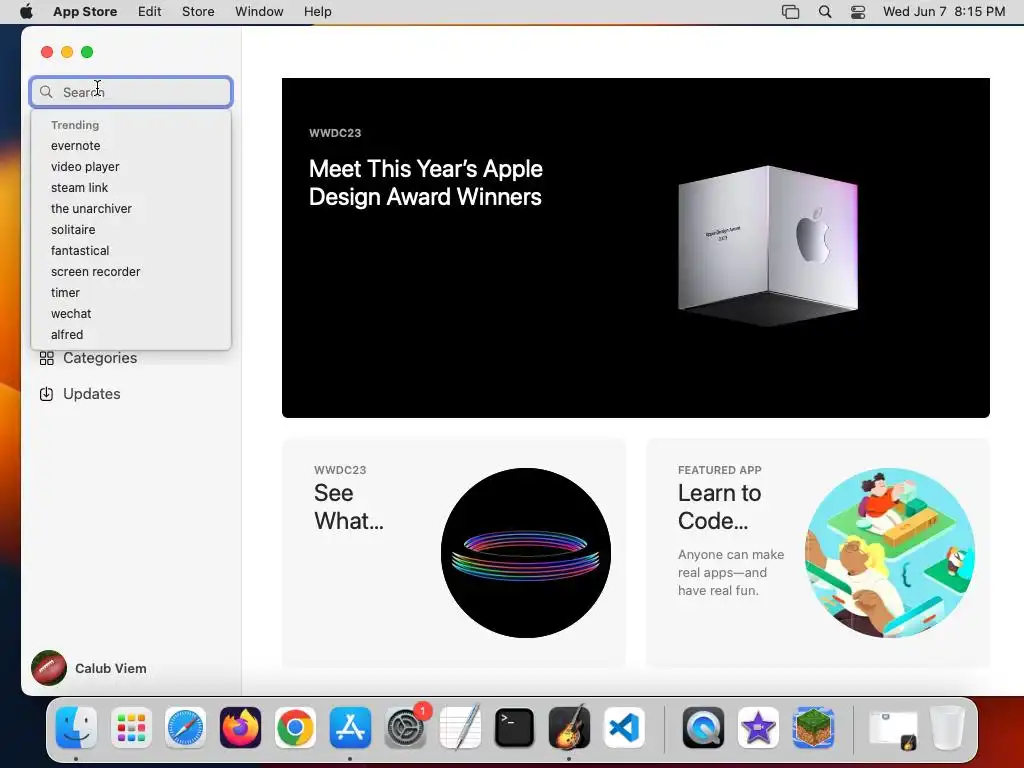Open the 'Learn to Code...' featured app card
The width and height of the screenshot is (1024, 768).
pyautogui.click(x=818, y=552)
